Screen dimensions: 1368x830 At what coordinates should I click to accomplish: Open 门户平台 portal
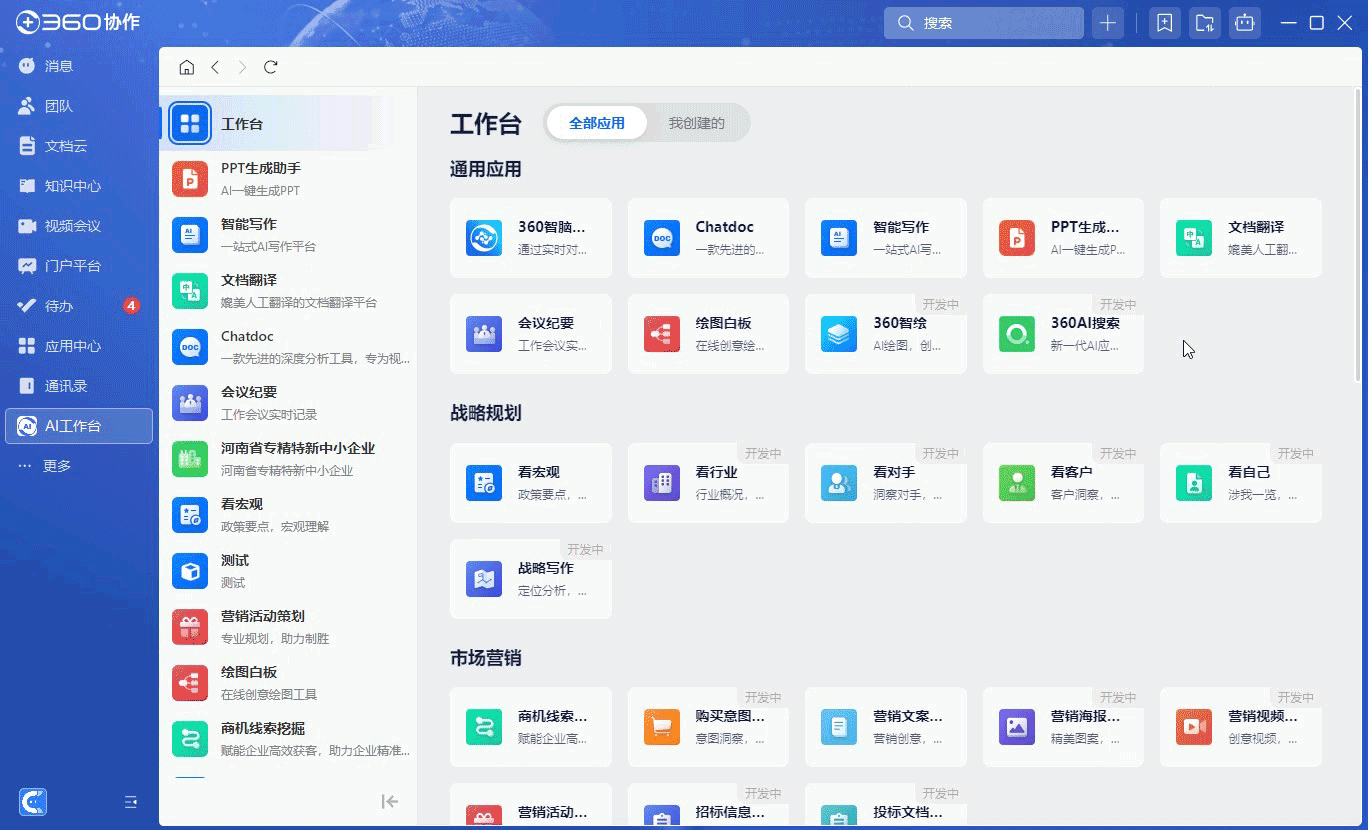click(78, 266)
